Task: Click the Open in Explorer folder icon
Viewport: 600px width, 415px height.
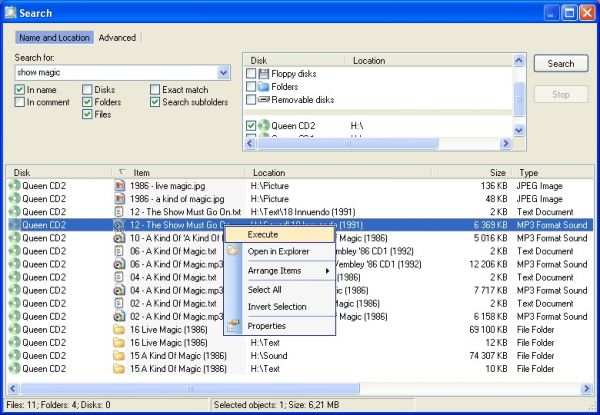Action: (233, 251)
